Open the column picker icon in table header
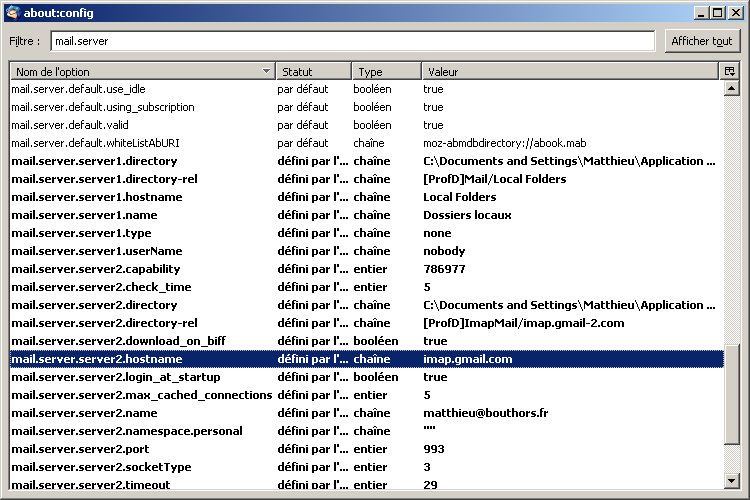The image size is (750, 500). 729,72
